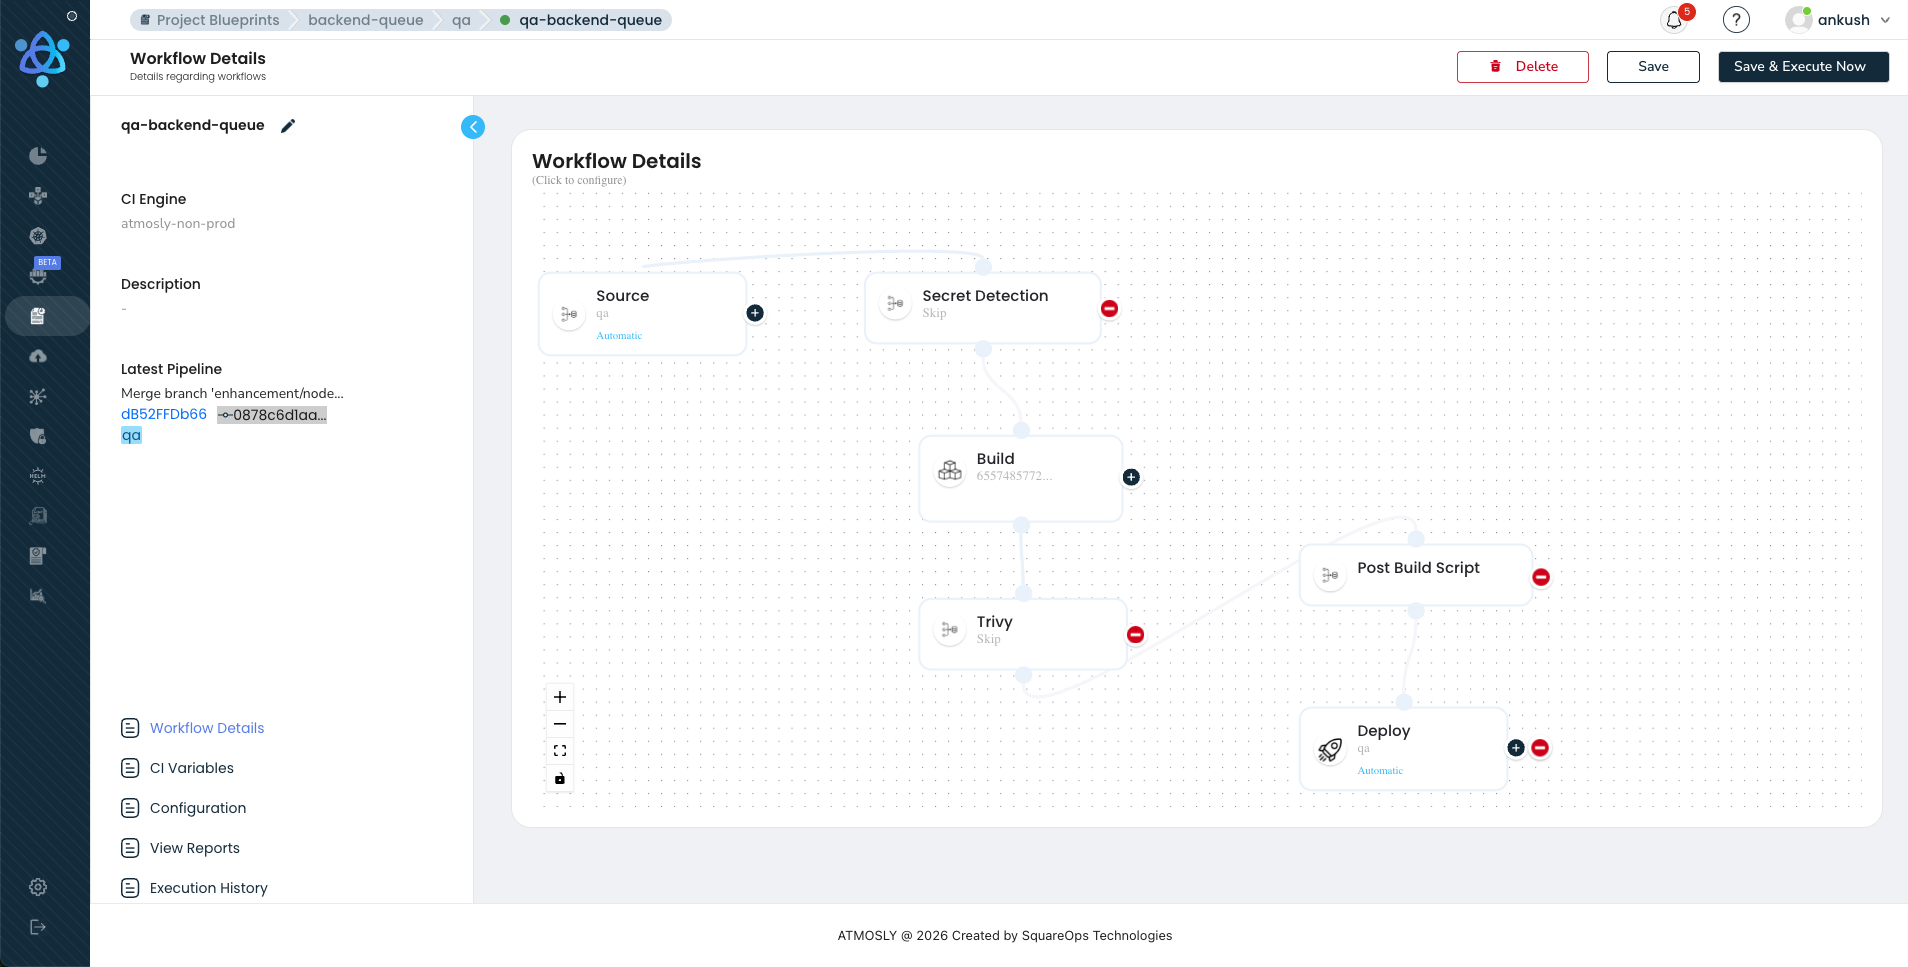Expand options after the Build stage
1908x967 pixels.
[x=1131, y=477]
